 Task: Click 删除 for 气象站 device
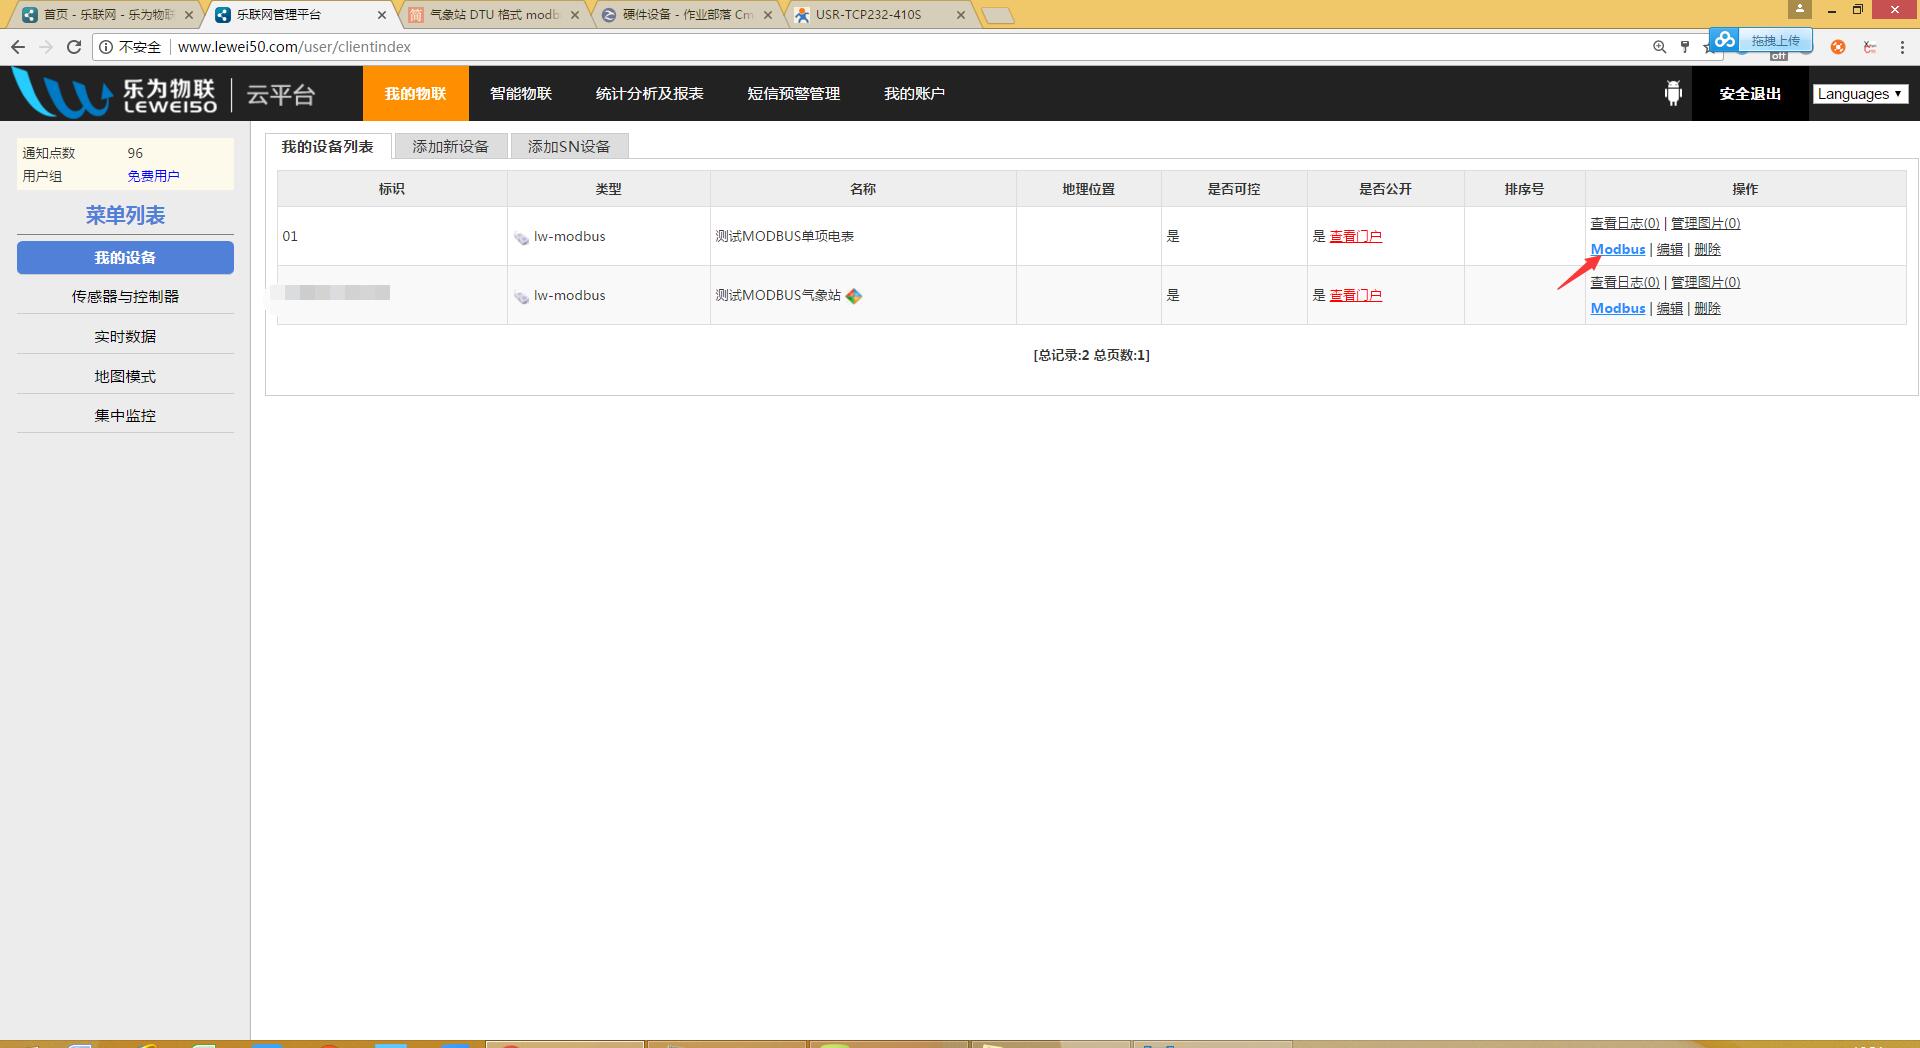click(x=1707, y=308)
